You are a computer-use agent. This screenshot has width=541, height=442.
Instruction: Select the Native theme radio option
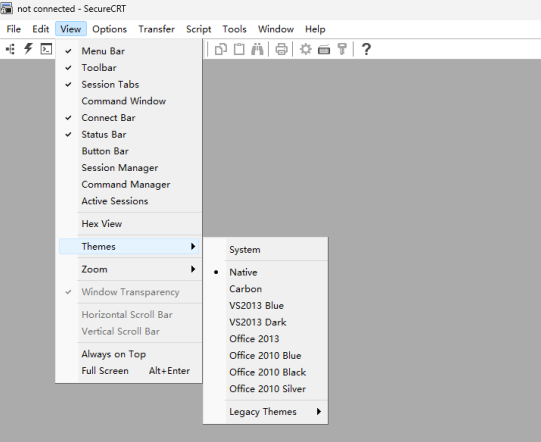coord(266,272)
